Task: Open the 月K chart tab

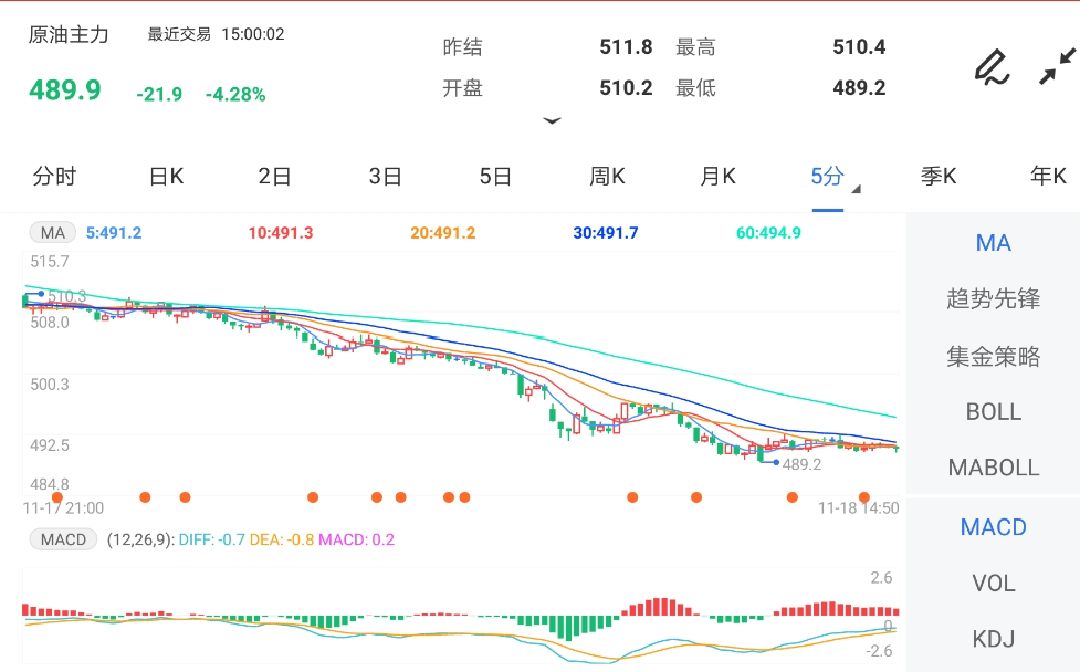Action: (717, 177)
